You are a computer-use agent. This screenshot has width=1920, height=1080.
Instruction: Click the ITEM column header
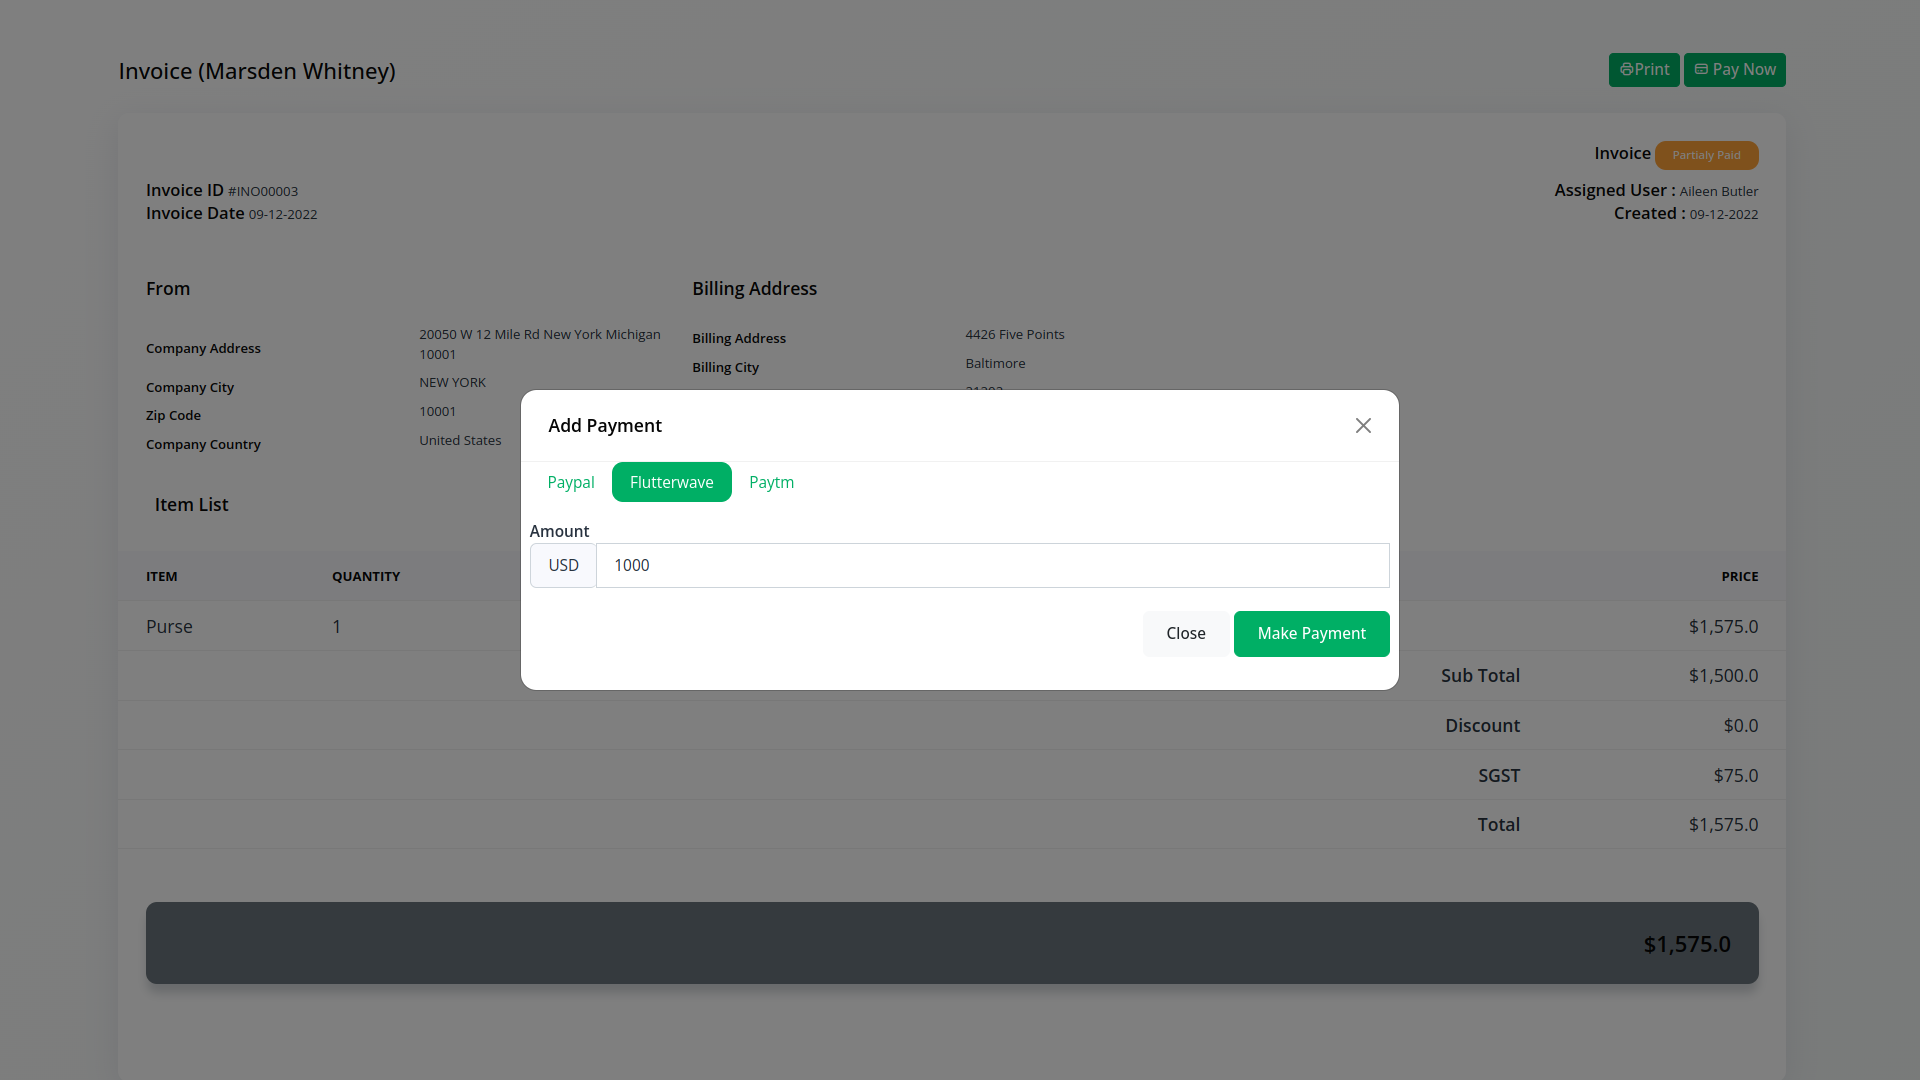(162, 577)
